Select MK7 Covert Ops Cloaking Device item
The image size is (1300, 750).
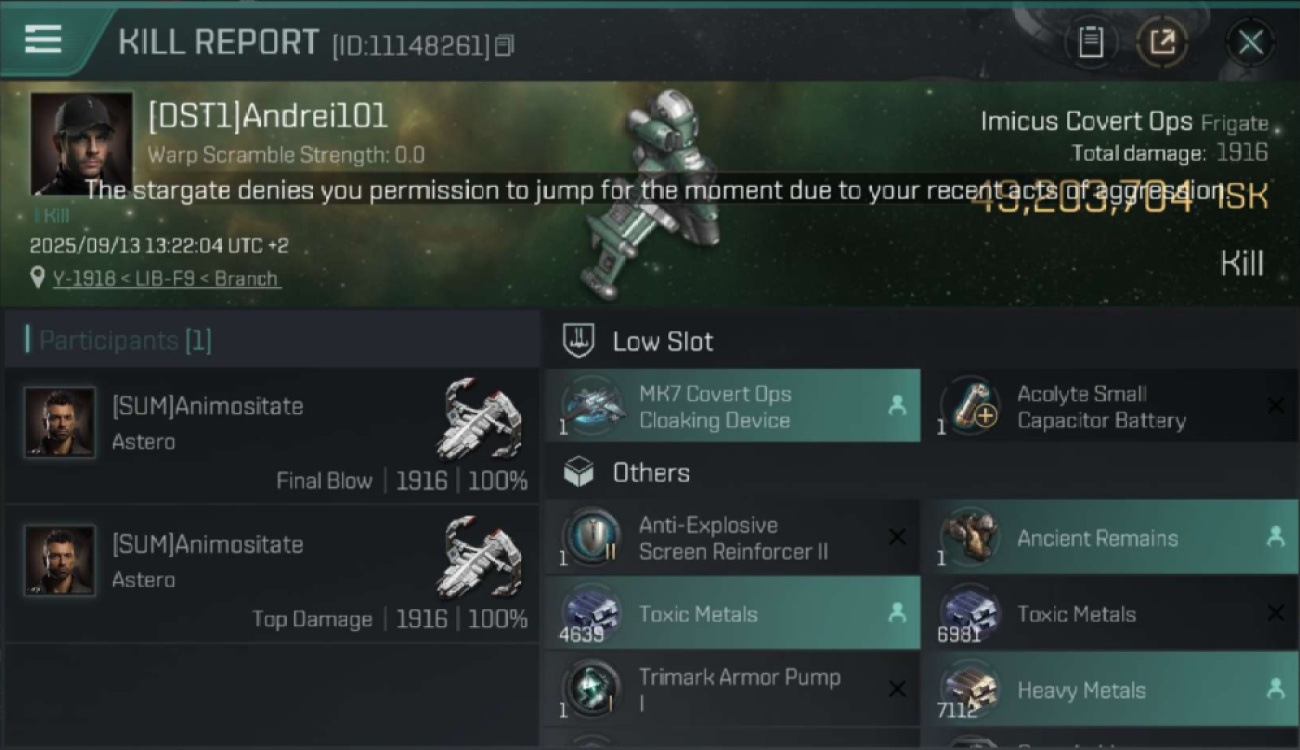point(732,406)
